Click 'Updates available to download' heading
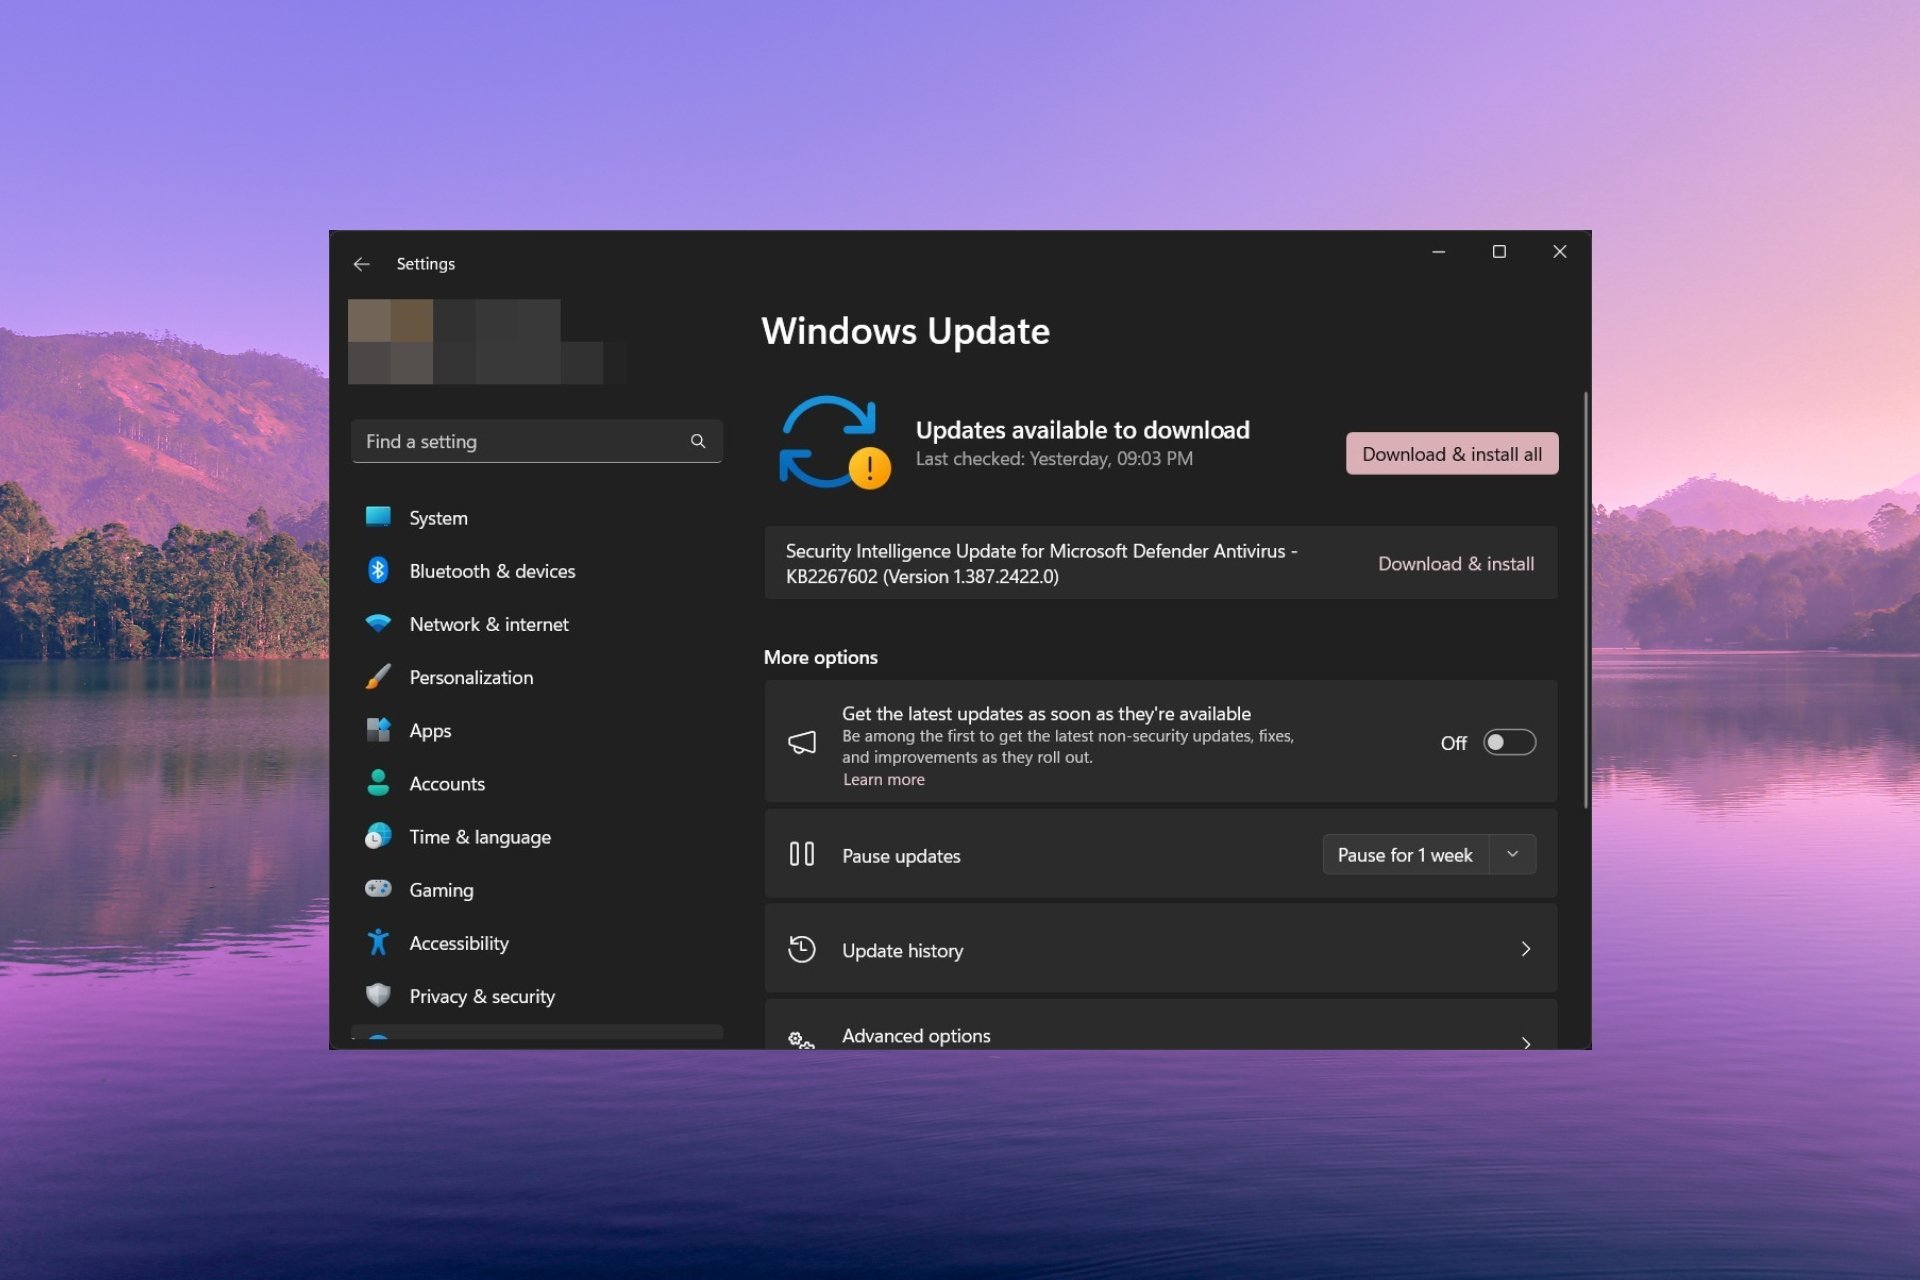The width and height of the screenshot is (1920, 1280). [1082, 430]
